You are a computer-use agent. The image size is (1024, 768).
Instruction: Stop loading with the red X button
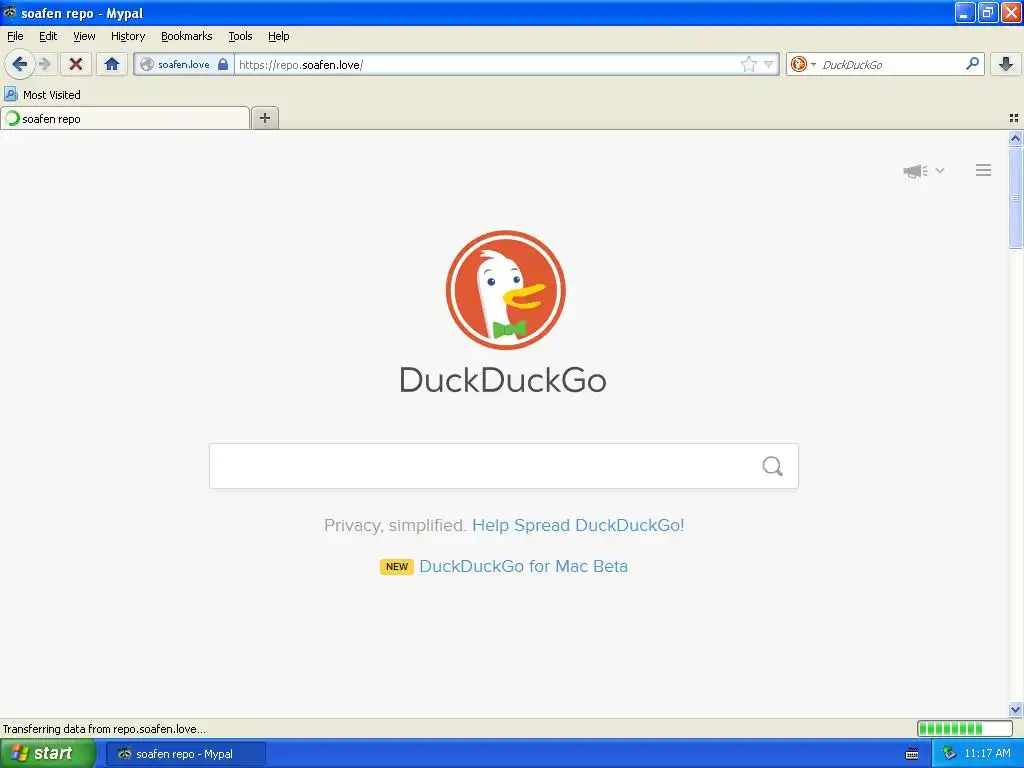coord(76,64)
